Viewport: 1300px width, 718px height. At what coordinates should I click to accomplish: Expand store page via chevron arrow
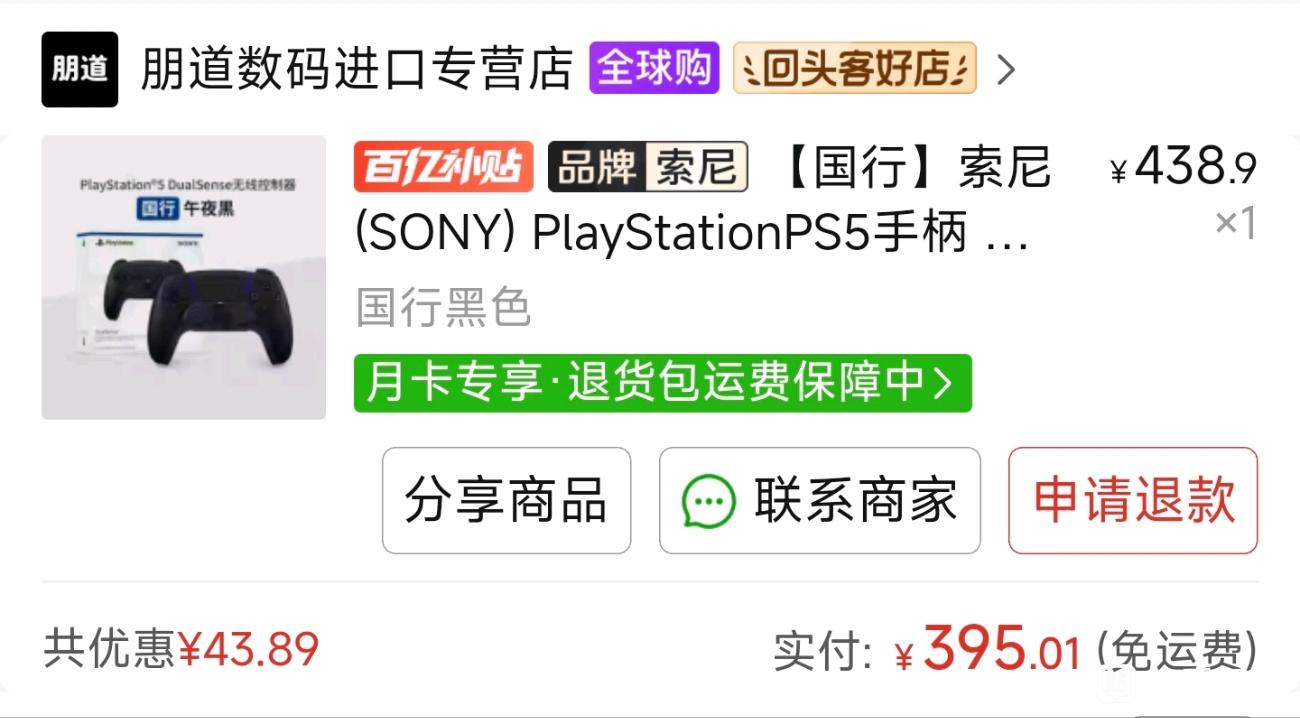click(x=1006, y=69)
